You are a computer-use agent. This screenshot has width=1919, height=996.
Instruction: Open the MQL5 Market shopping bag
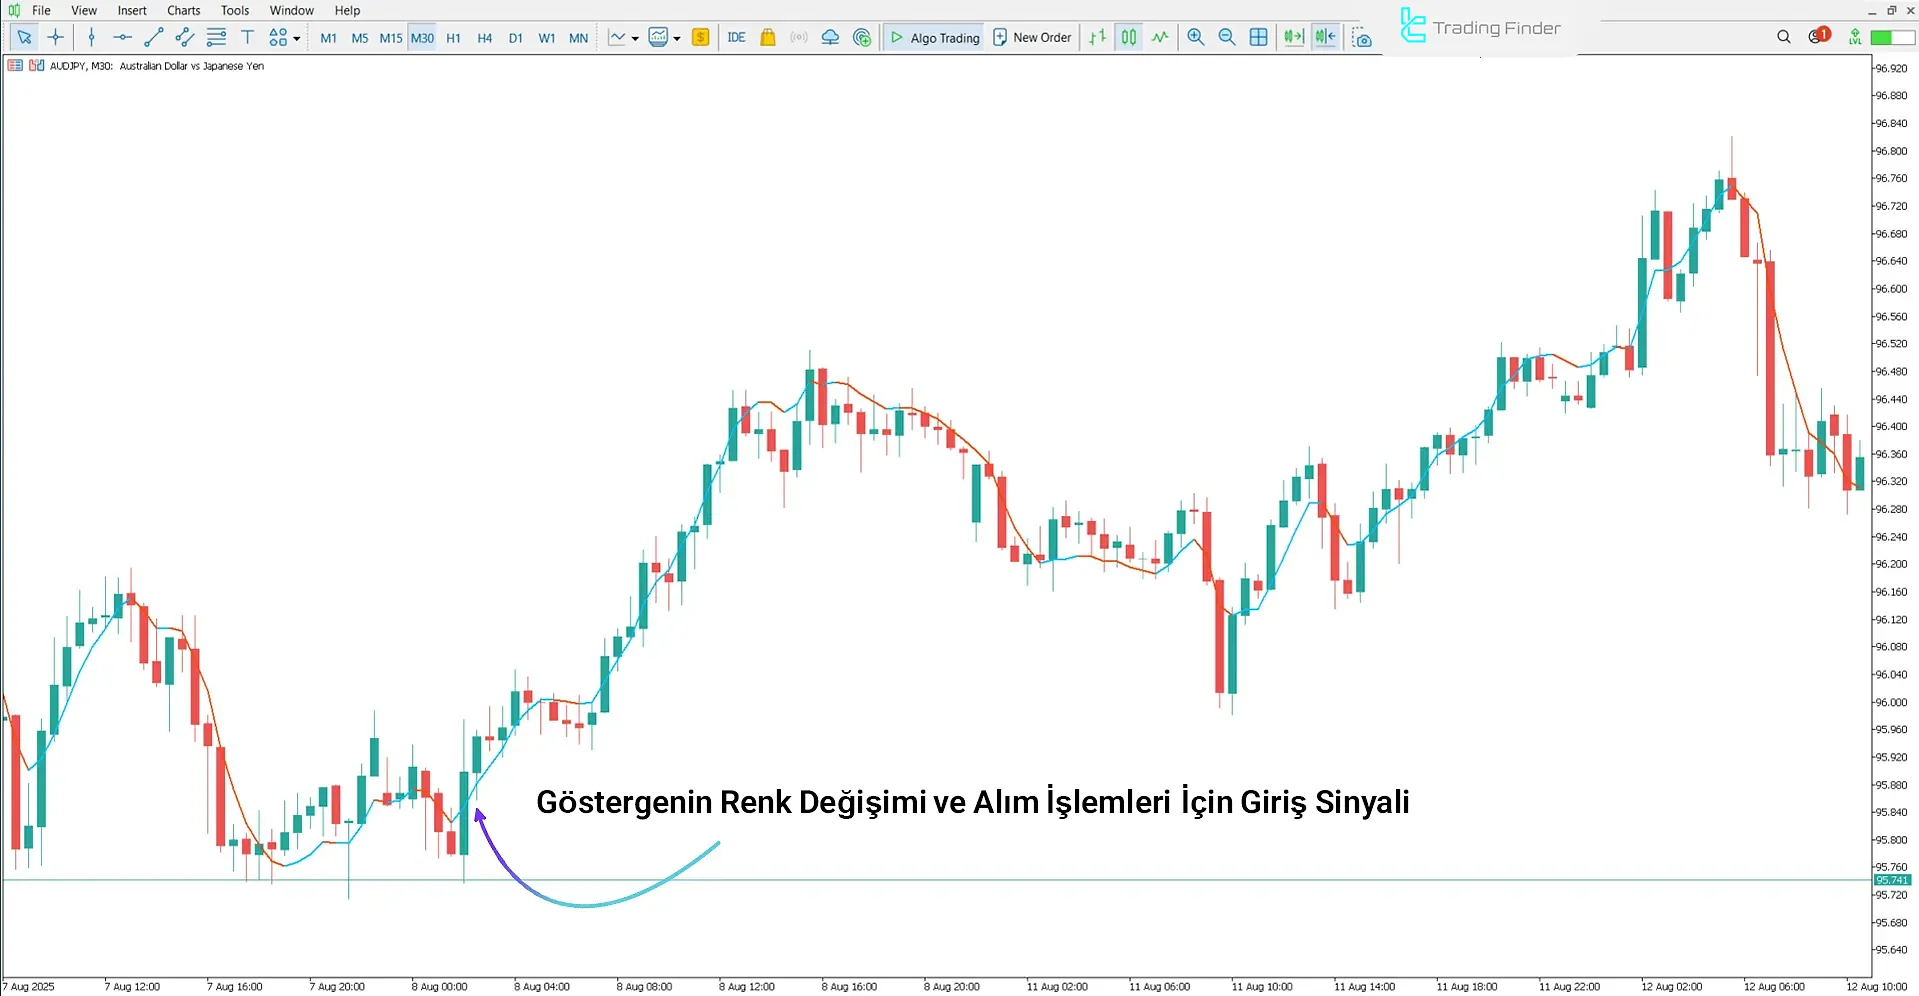tap(768, 38)
